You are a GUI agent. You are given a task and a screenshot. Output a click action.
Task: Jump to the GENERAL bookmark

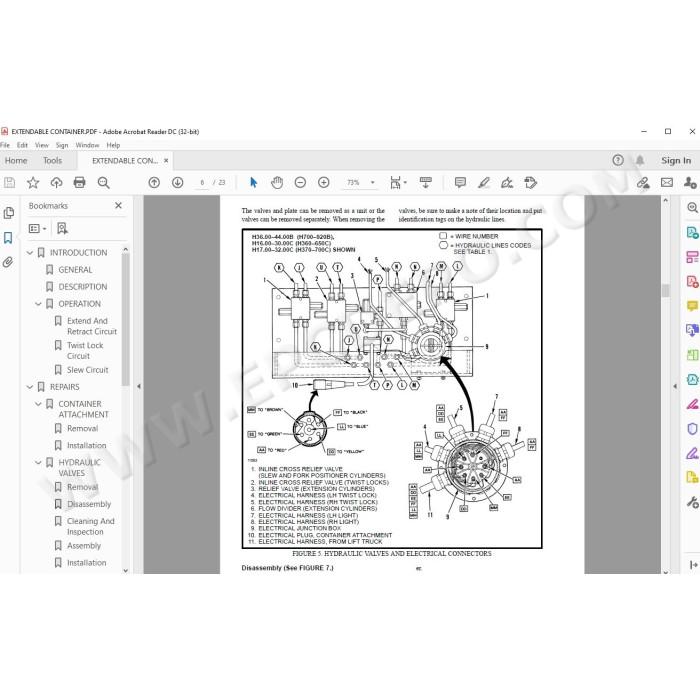[75, 270]
